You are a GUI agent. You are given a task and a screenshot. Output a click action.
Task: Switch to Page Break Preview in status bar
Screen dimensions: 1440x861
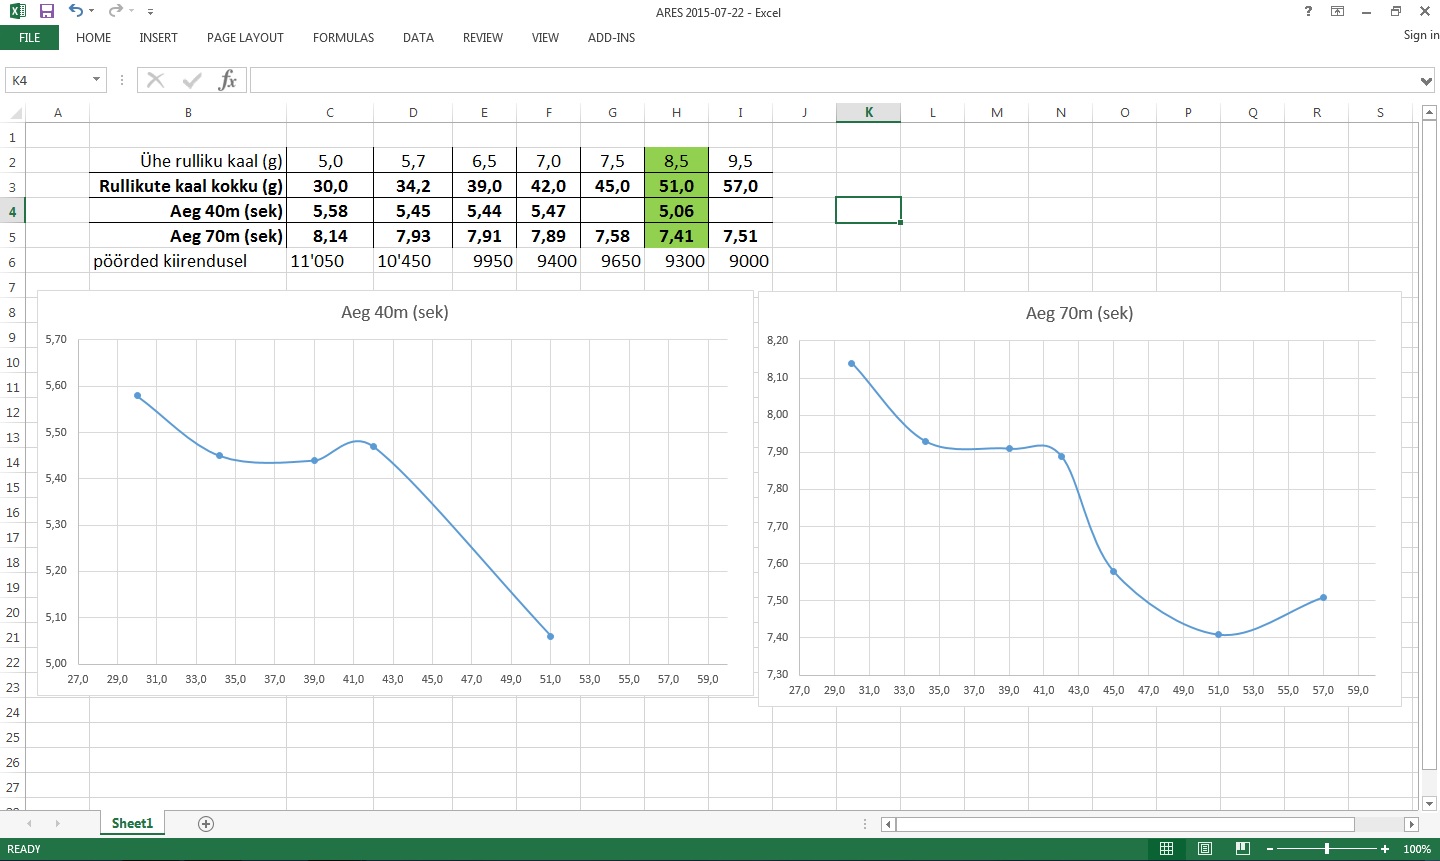click(x=1242, y=849)
